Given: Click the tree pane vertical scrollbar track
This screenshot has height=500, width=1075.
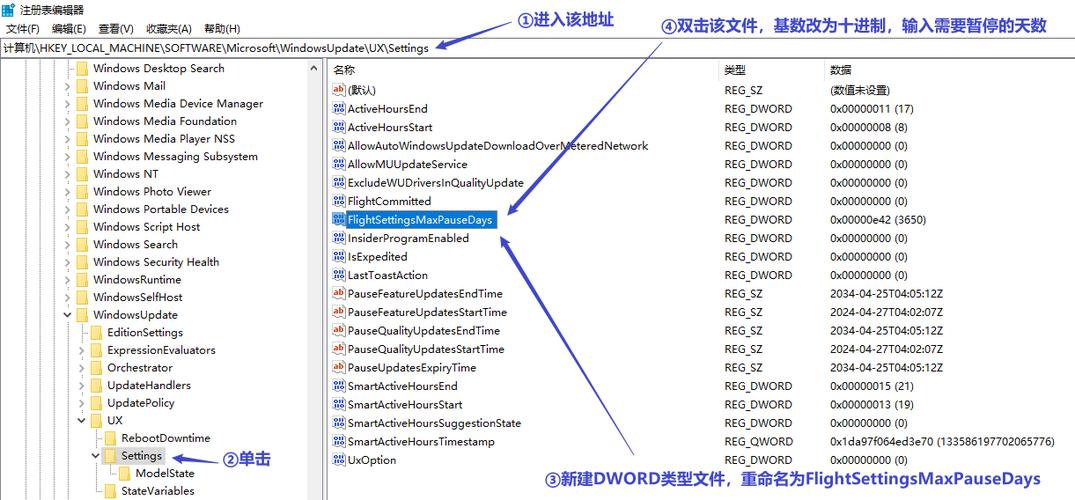Looking at the screenshot, I should pos(314,288).
